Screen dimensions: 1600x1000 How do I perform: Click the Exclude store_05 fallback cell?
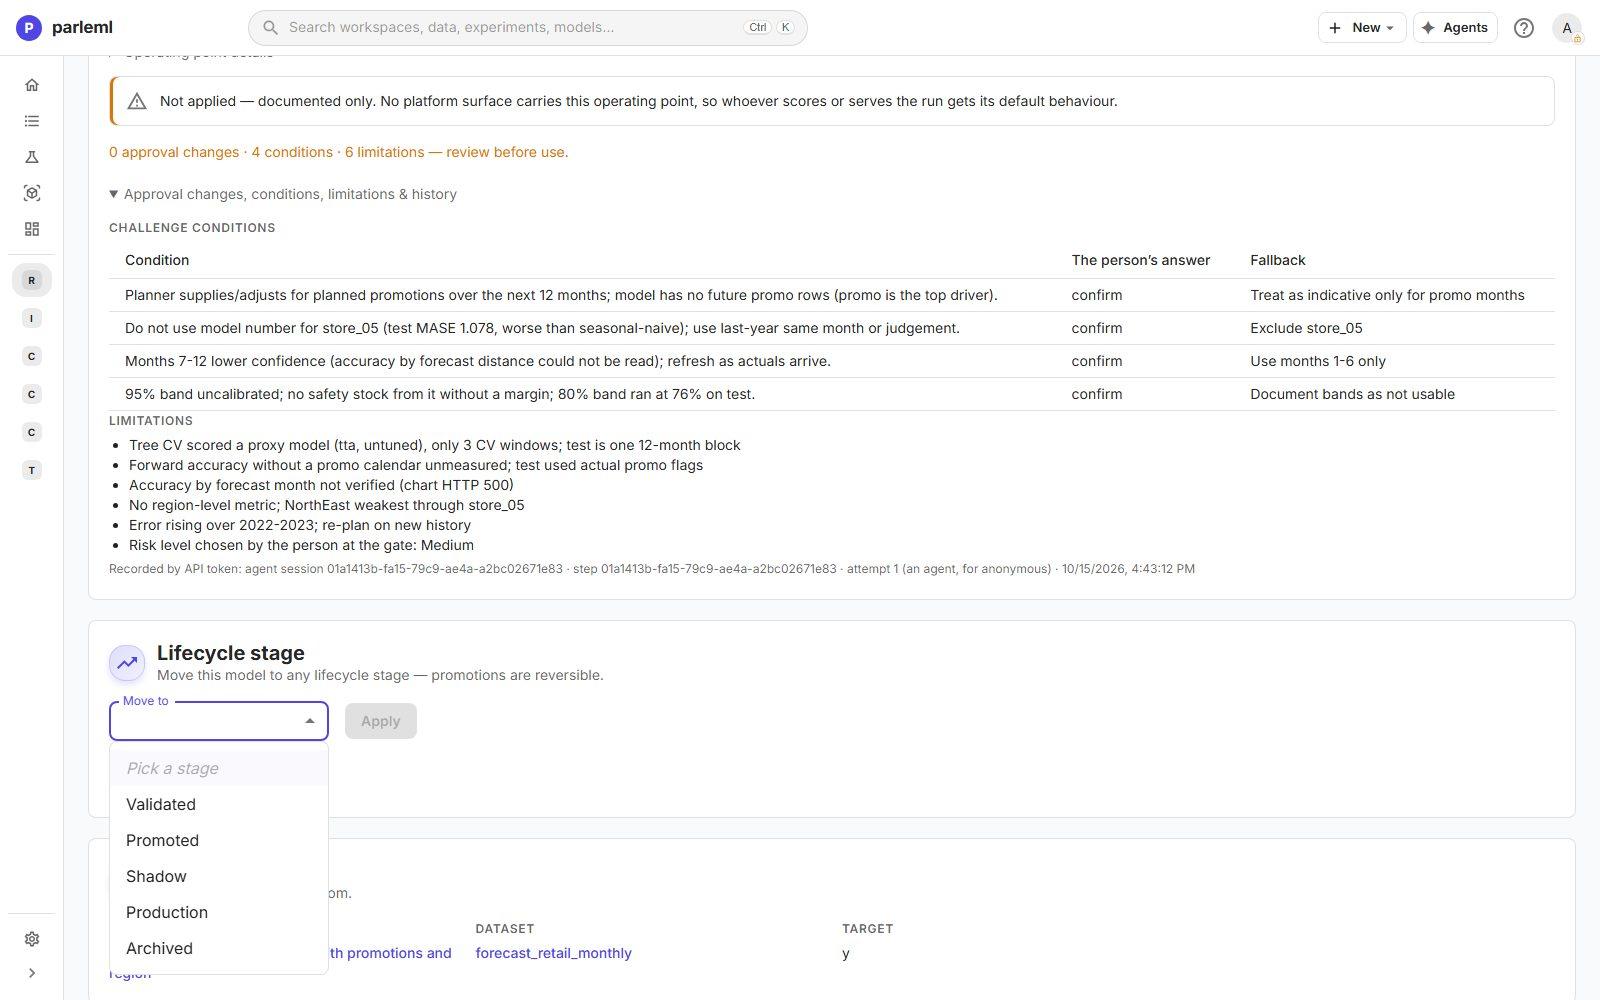pyautogui.click(x=1306, y=328)
